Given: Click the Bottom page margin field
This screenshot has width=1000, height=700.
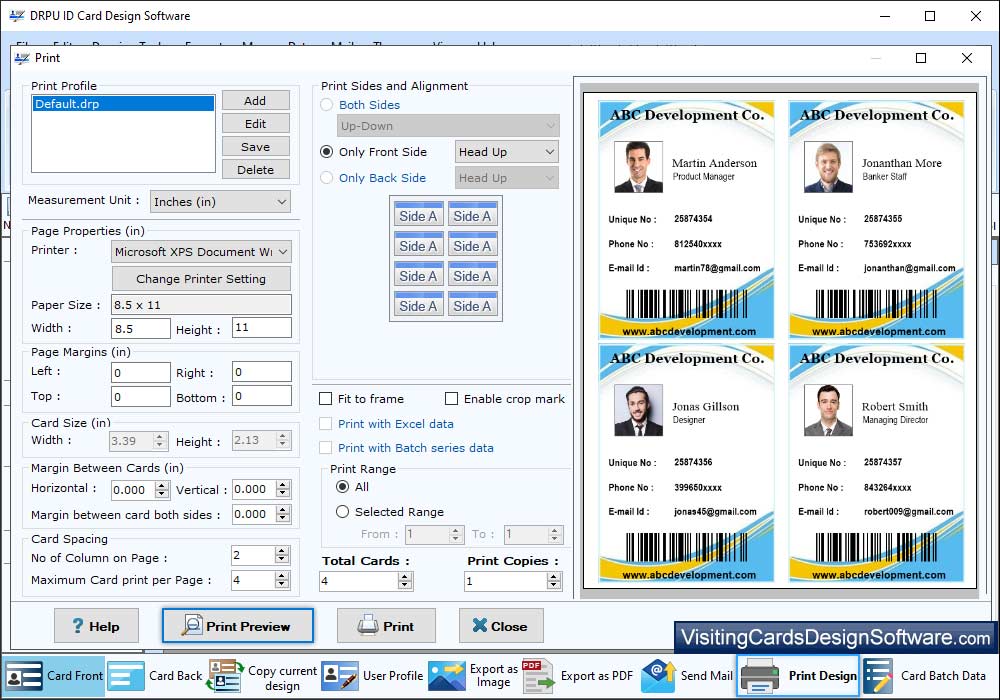Looking at the screenshot, I should click(x=261, y=396).
